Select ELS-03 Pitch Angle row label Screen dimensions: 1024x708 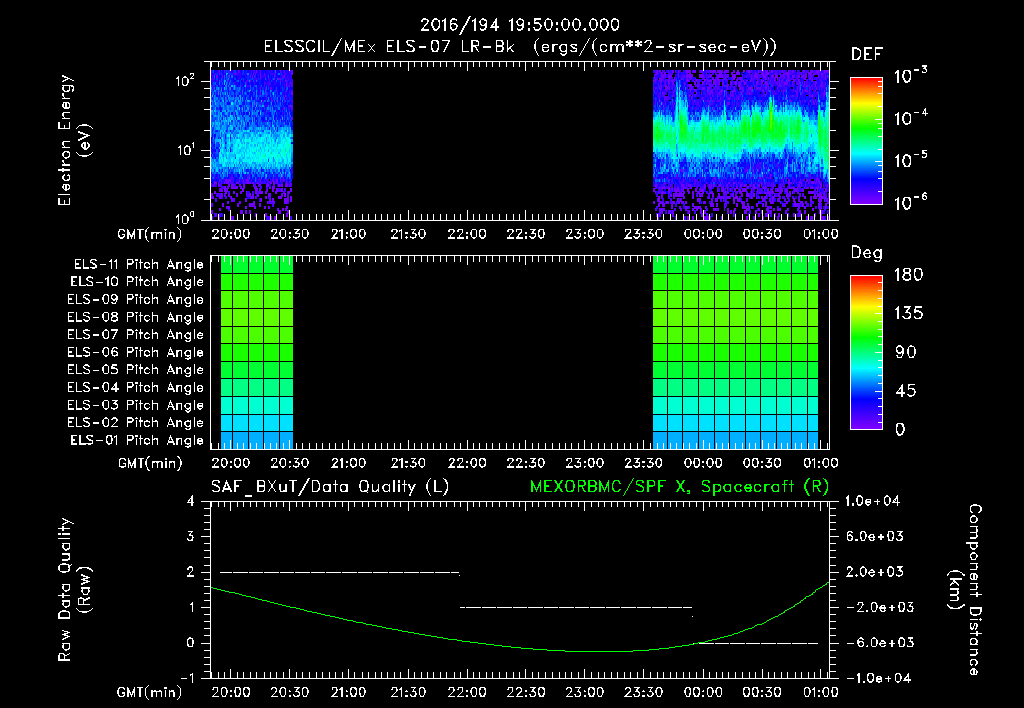(136, 406)
